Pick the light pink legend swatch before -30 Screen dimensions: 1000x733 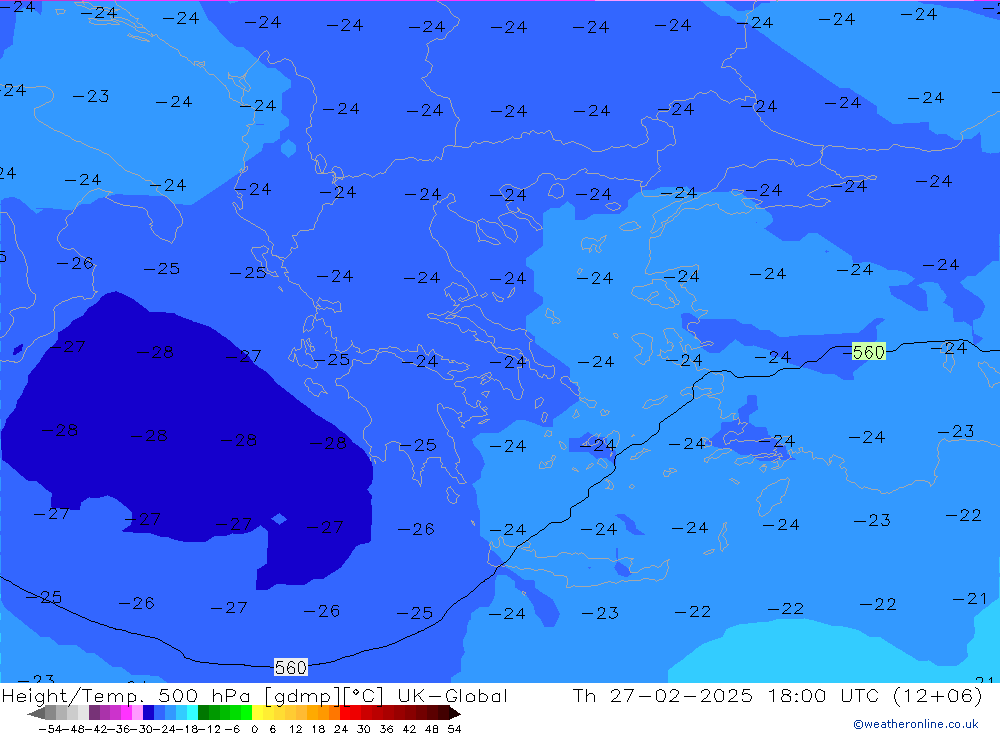137,713
